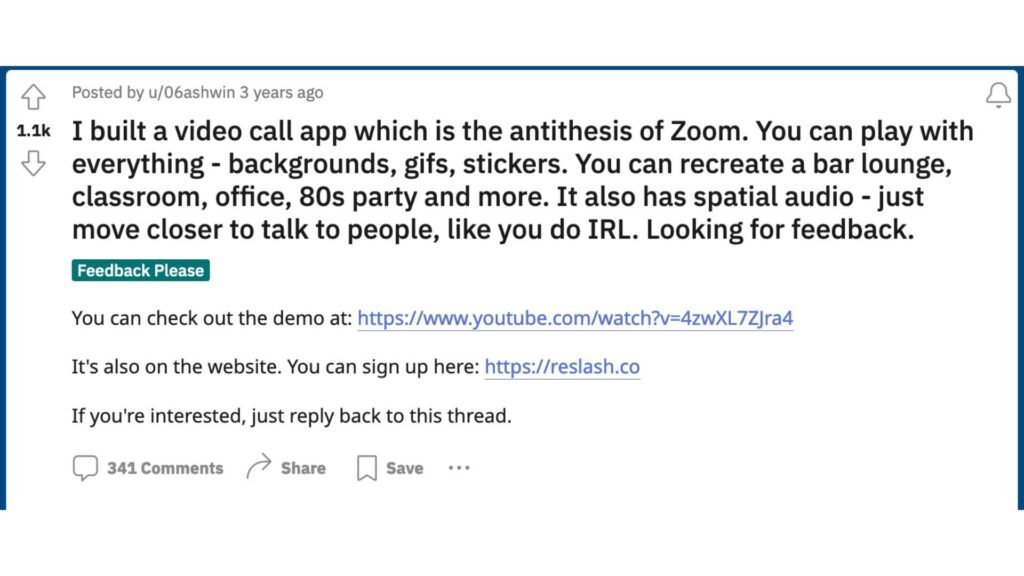Image resolution: width=1024 pixels, height=576 pixels.
Task: Open the three-dot more options menu
Action: click(459, 468)
